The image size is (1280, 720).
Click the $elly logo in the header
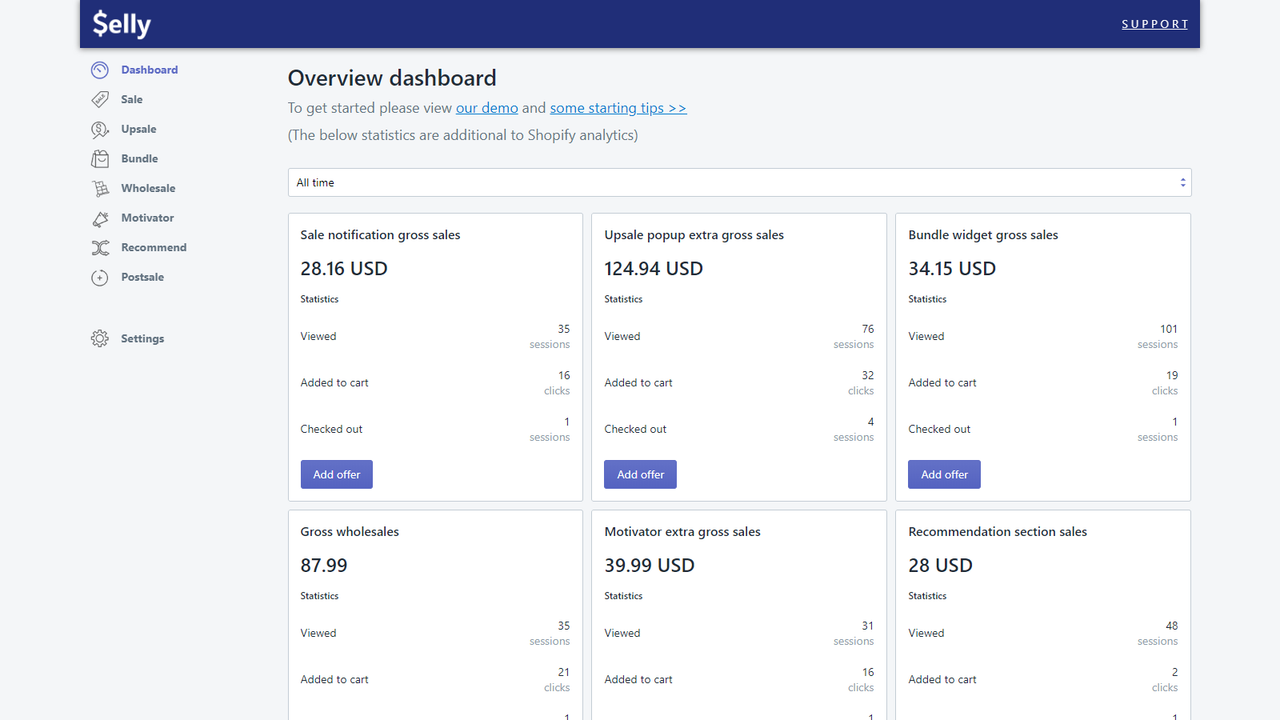click(121, 24)
